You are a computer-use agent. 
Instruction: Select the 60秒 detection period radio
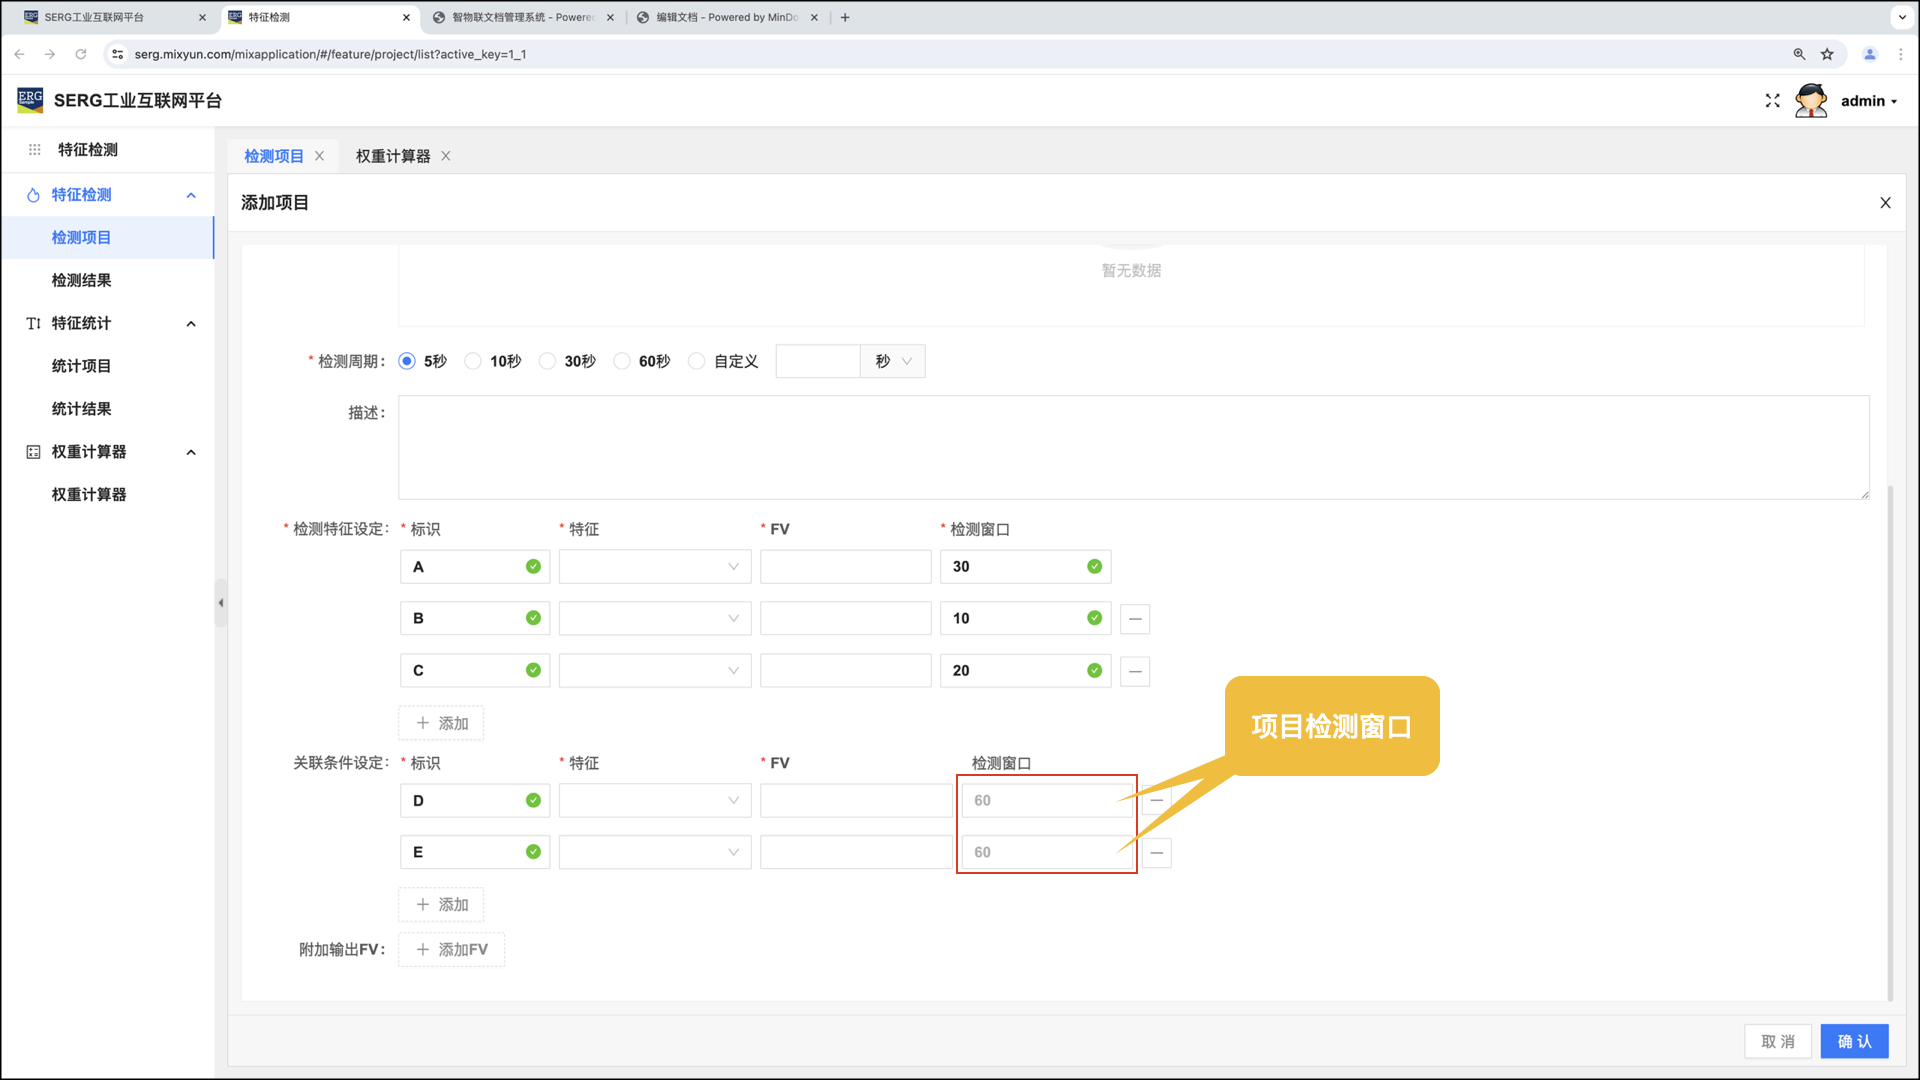622,362
